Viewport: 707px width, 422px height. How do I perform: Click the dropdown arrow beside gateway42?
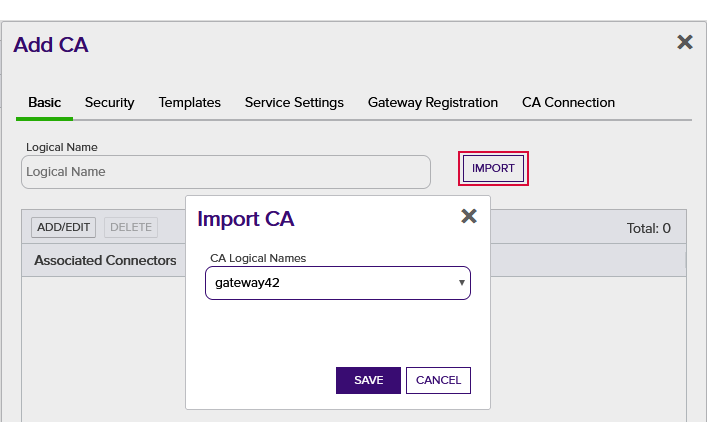click(x=462, y=283)
